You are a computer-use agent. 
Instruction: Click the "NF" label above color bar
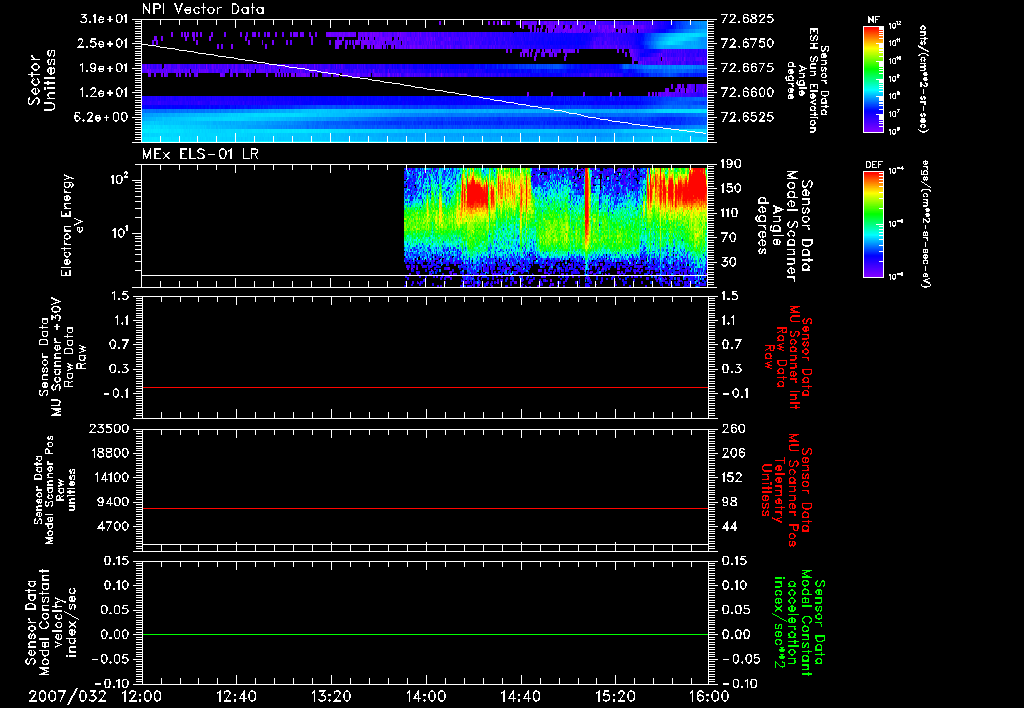873,20
